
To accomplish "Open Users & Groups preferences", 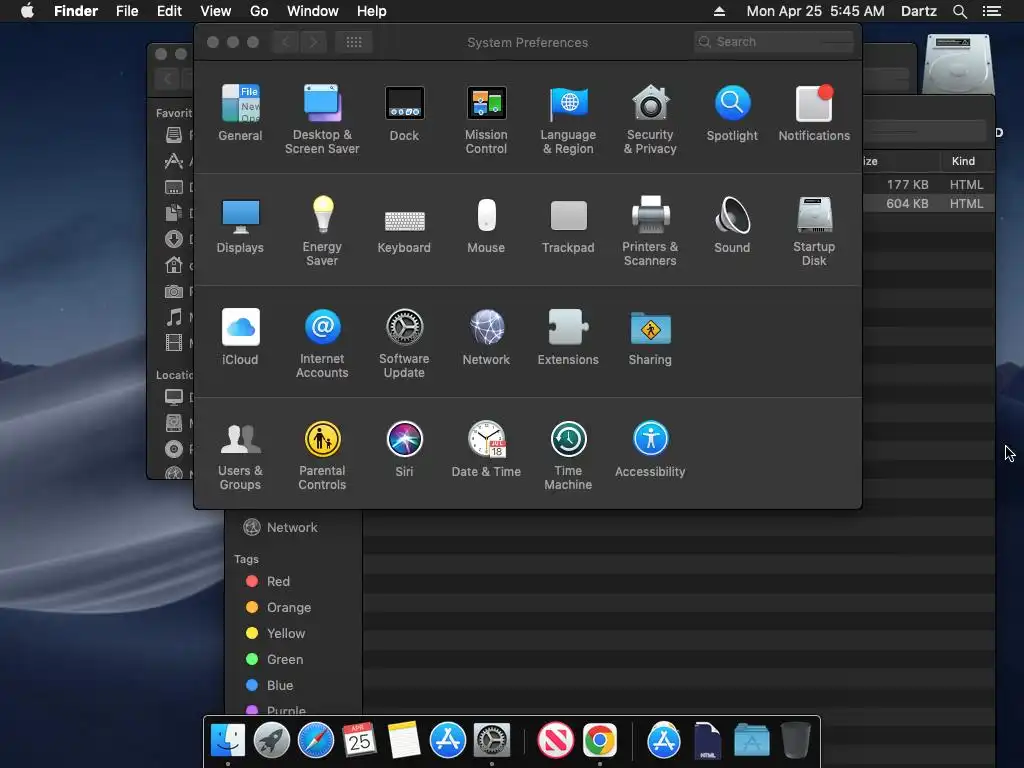I will (x=240, y=456).
